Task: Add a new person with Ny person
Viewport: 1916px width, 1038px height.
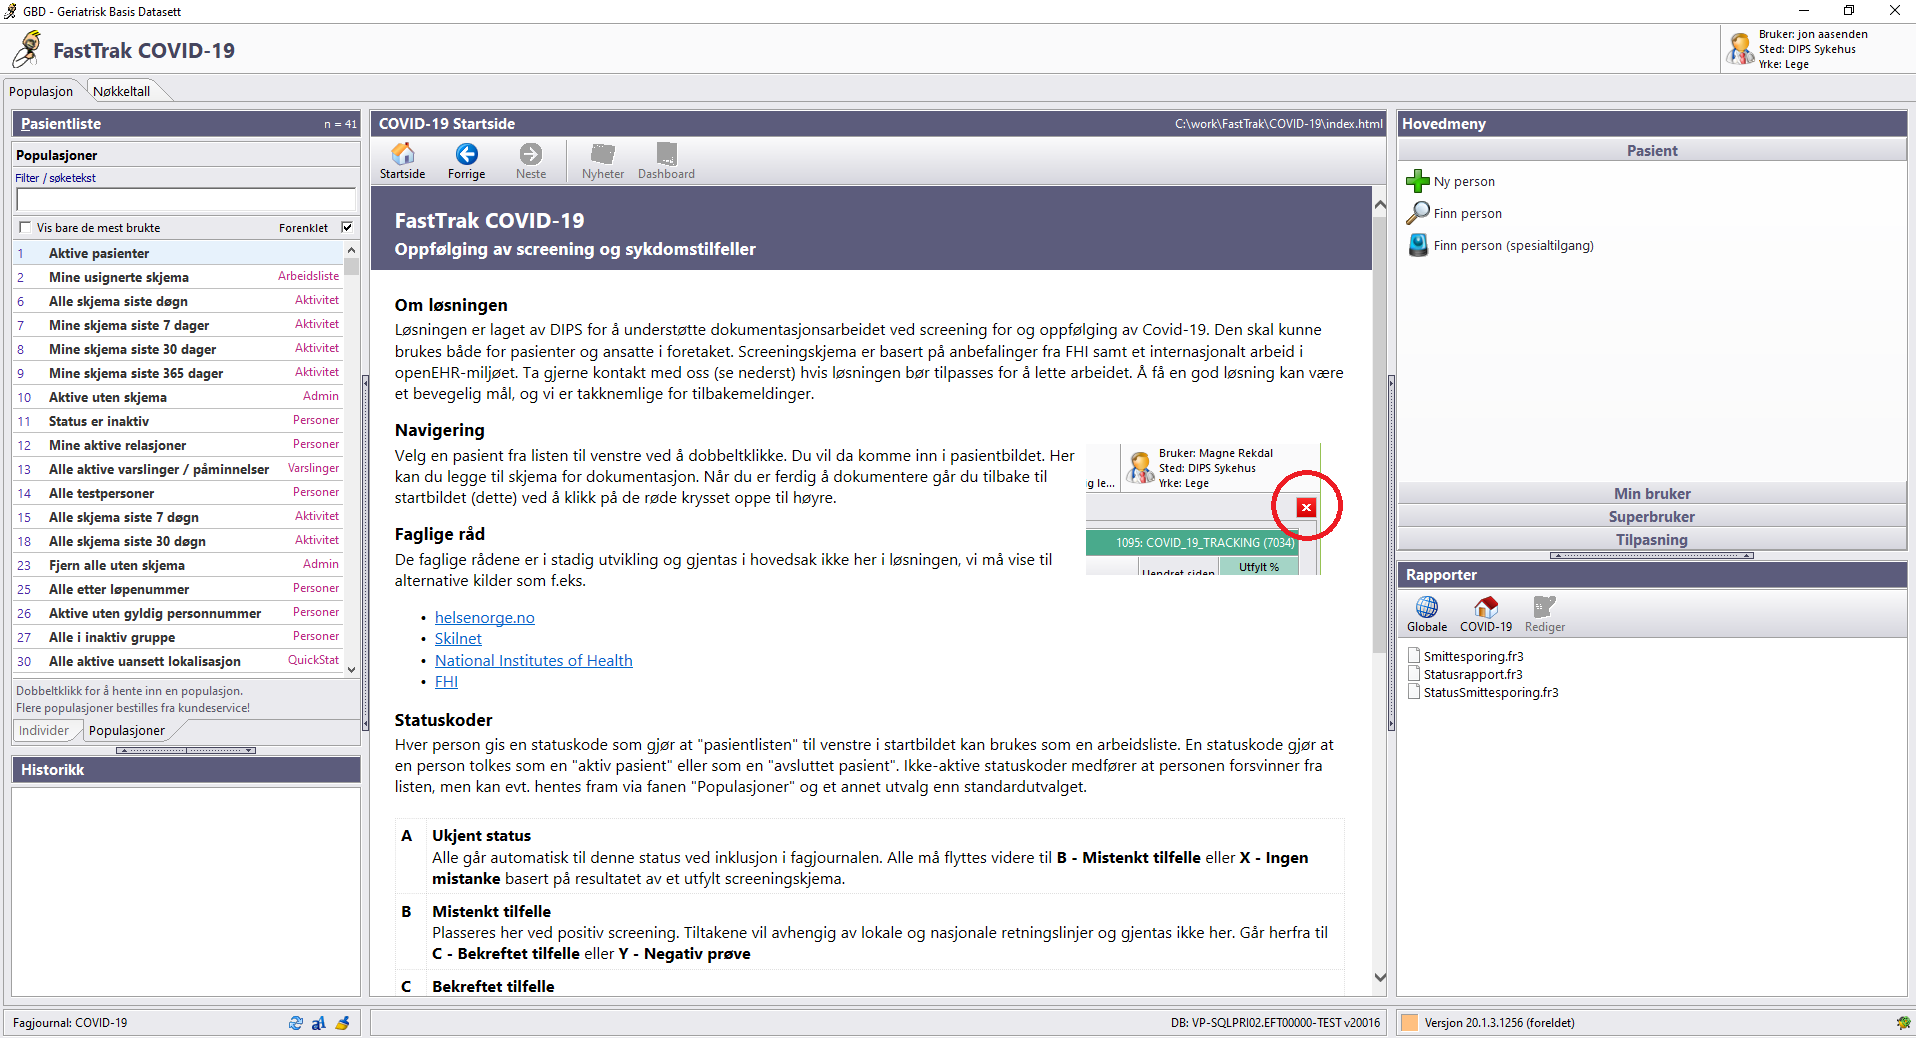Action: tap(1417, 181)
